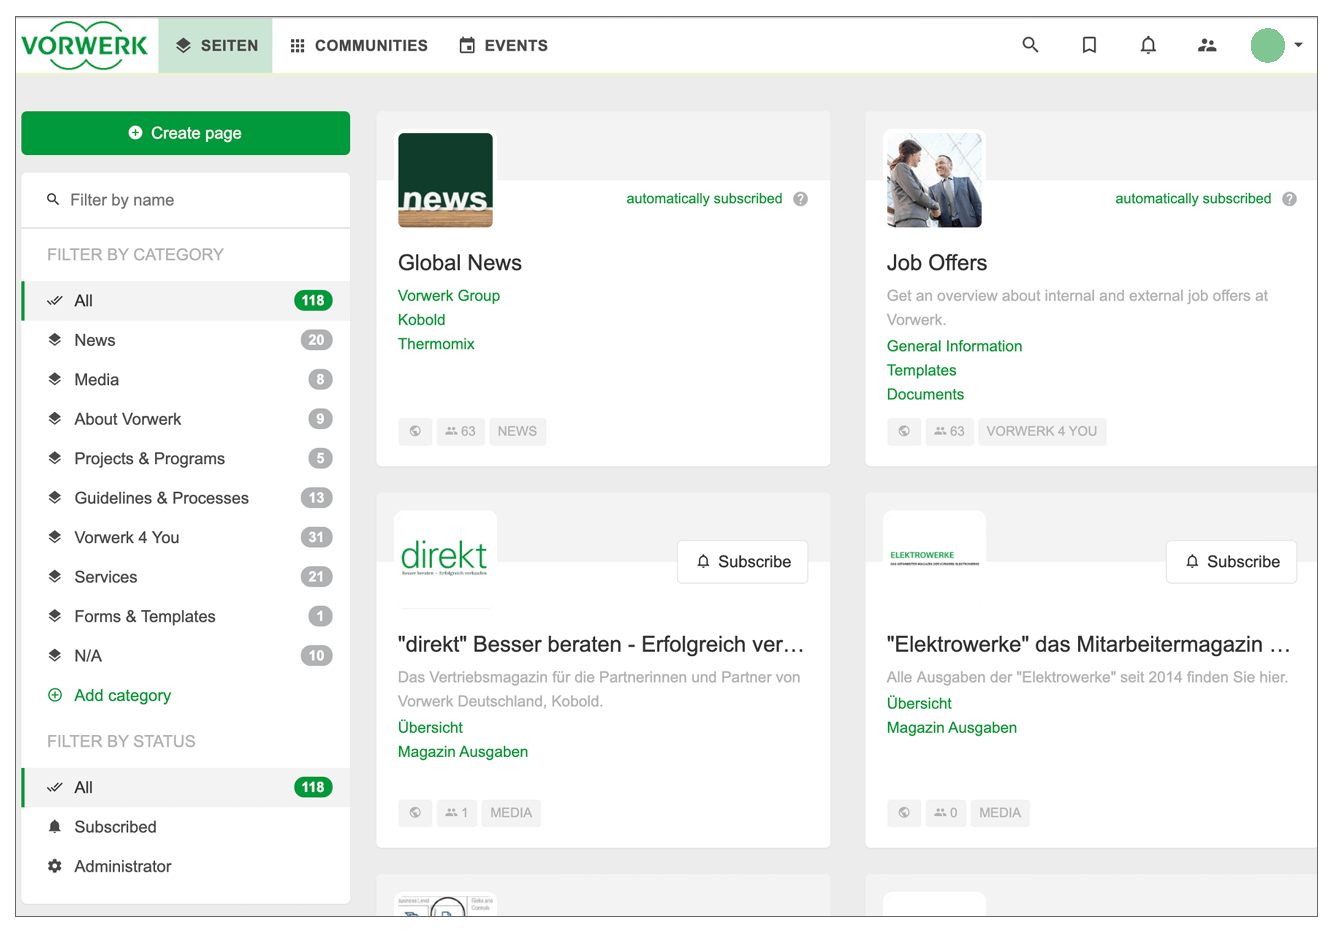Viewport: 1333px width, 933px height.
Task: Subscribe to the Elektrowerke Mitarbeitermagazin page
Action: tap(1231, 562)
